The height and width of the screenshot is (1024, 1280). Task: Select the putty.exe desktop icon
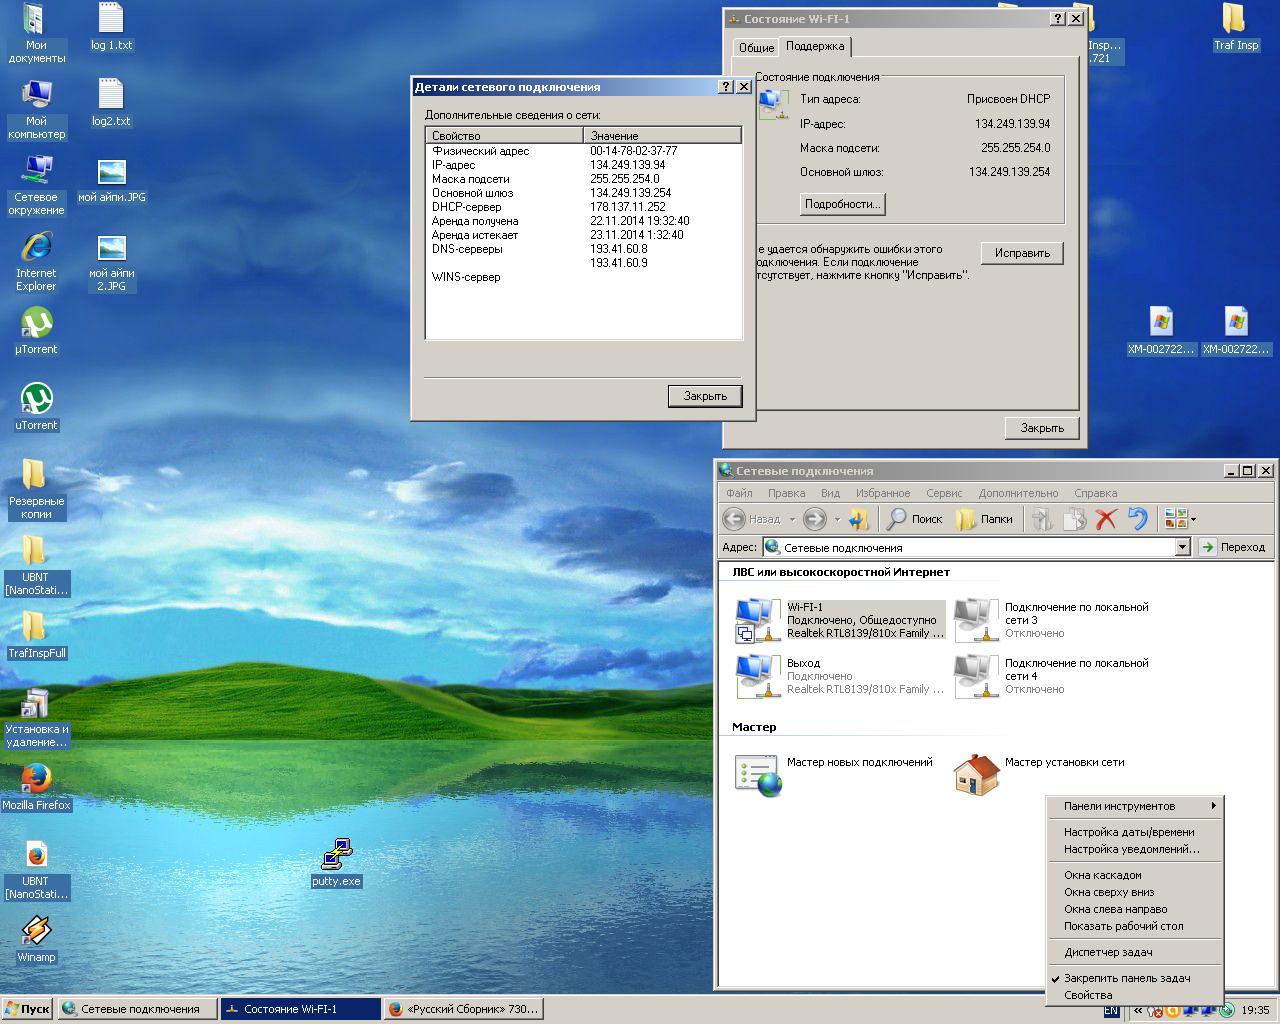[x=336, y=857]
